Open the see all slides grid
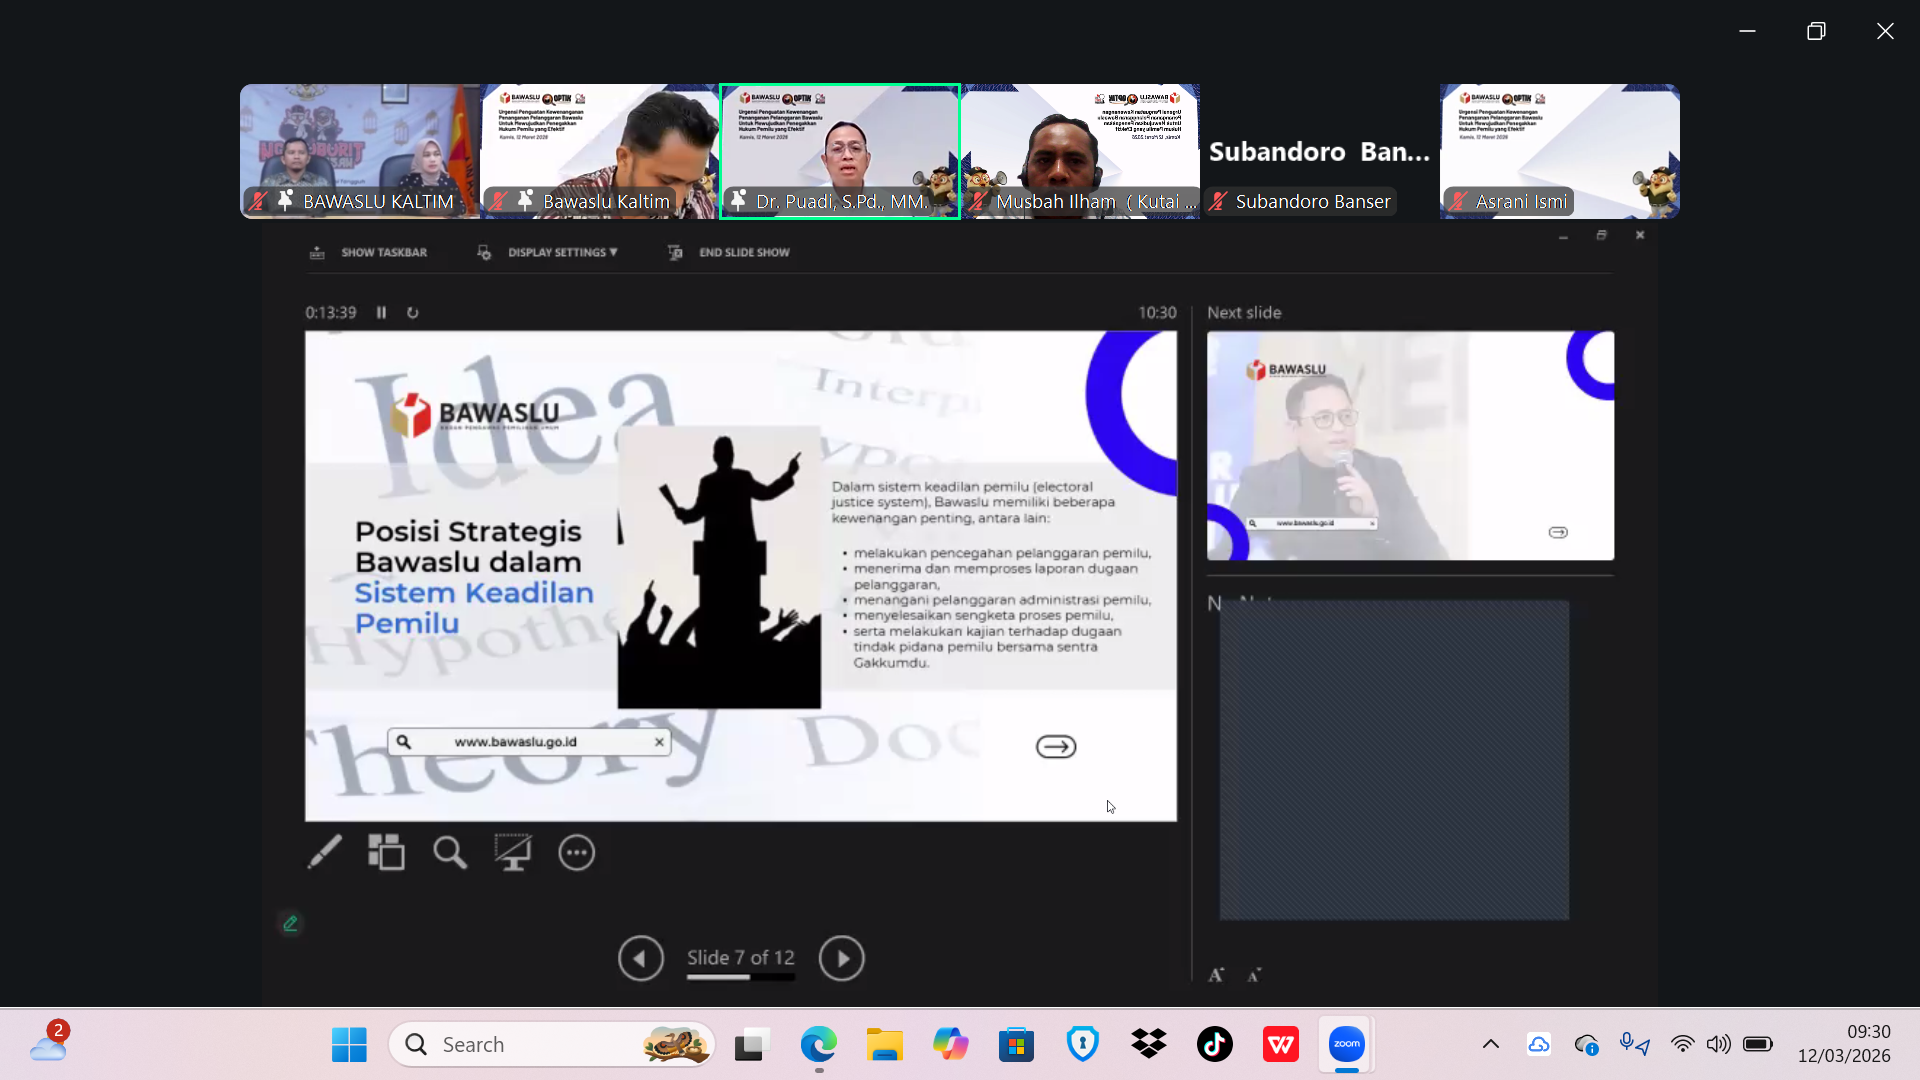Image resolution: width=1920 pixels, height=1080 pixels. click(x=386, y=852)
